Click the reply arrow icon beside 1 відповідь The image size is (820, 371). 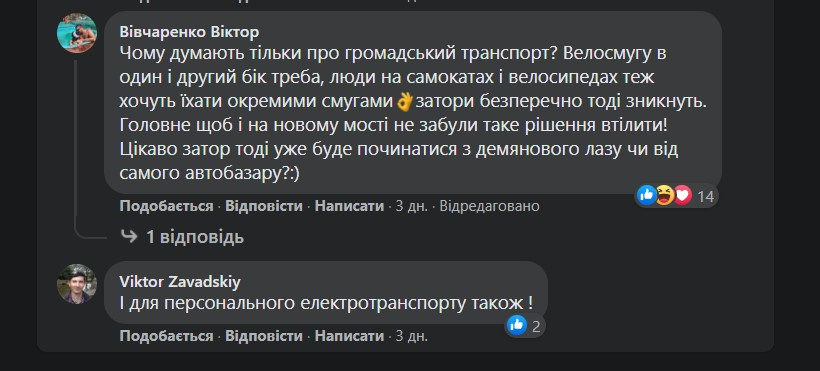coord(129,237)
